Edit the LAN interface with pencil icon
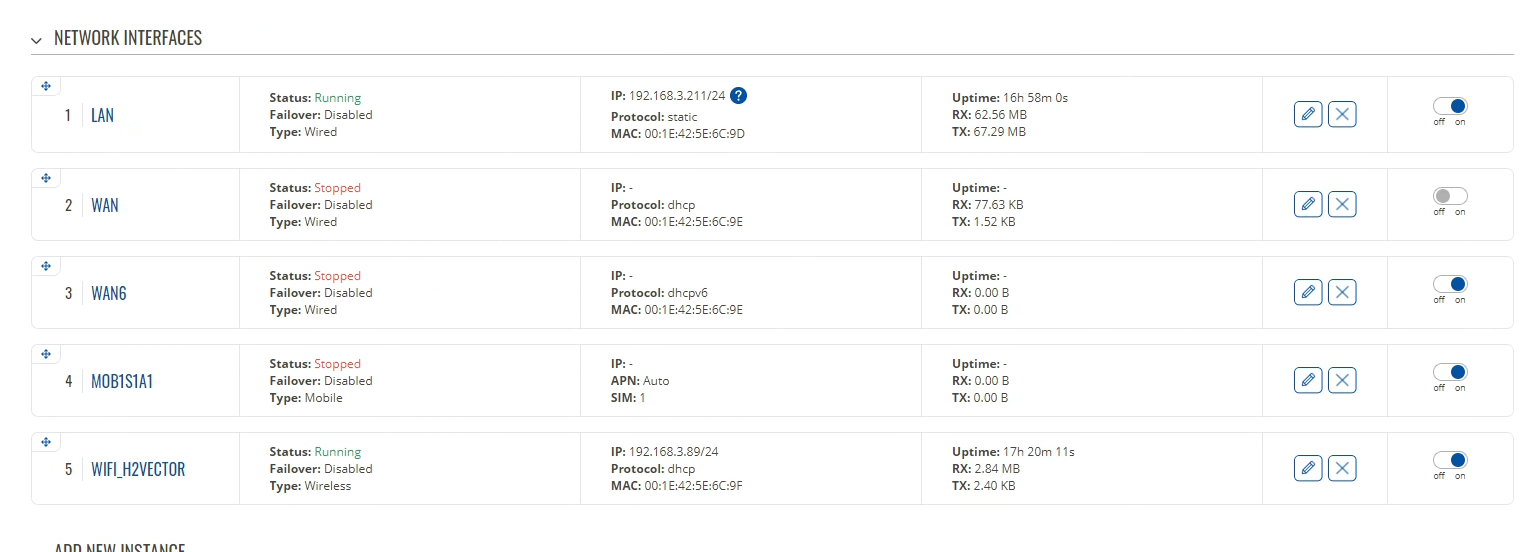Image resolution: width=1539 pixels, height=552 pixels. 1308,114
